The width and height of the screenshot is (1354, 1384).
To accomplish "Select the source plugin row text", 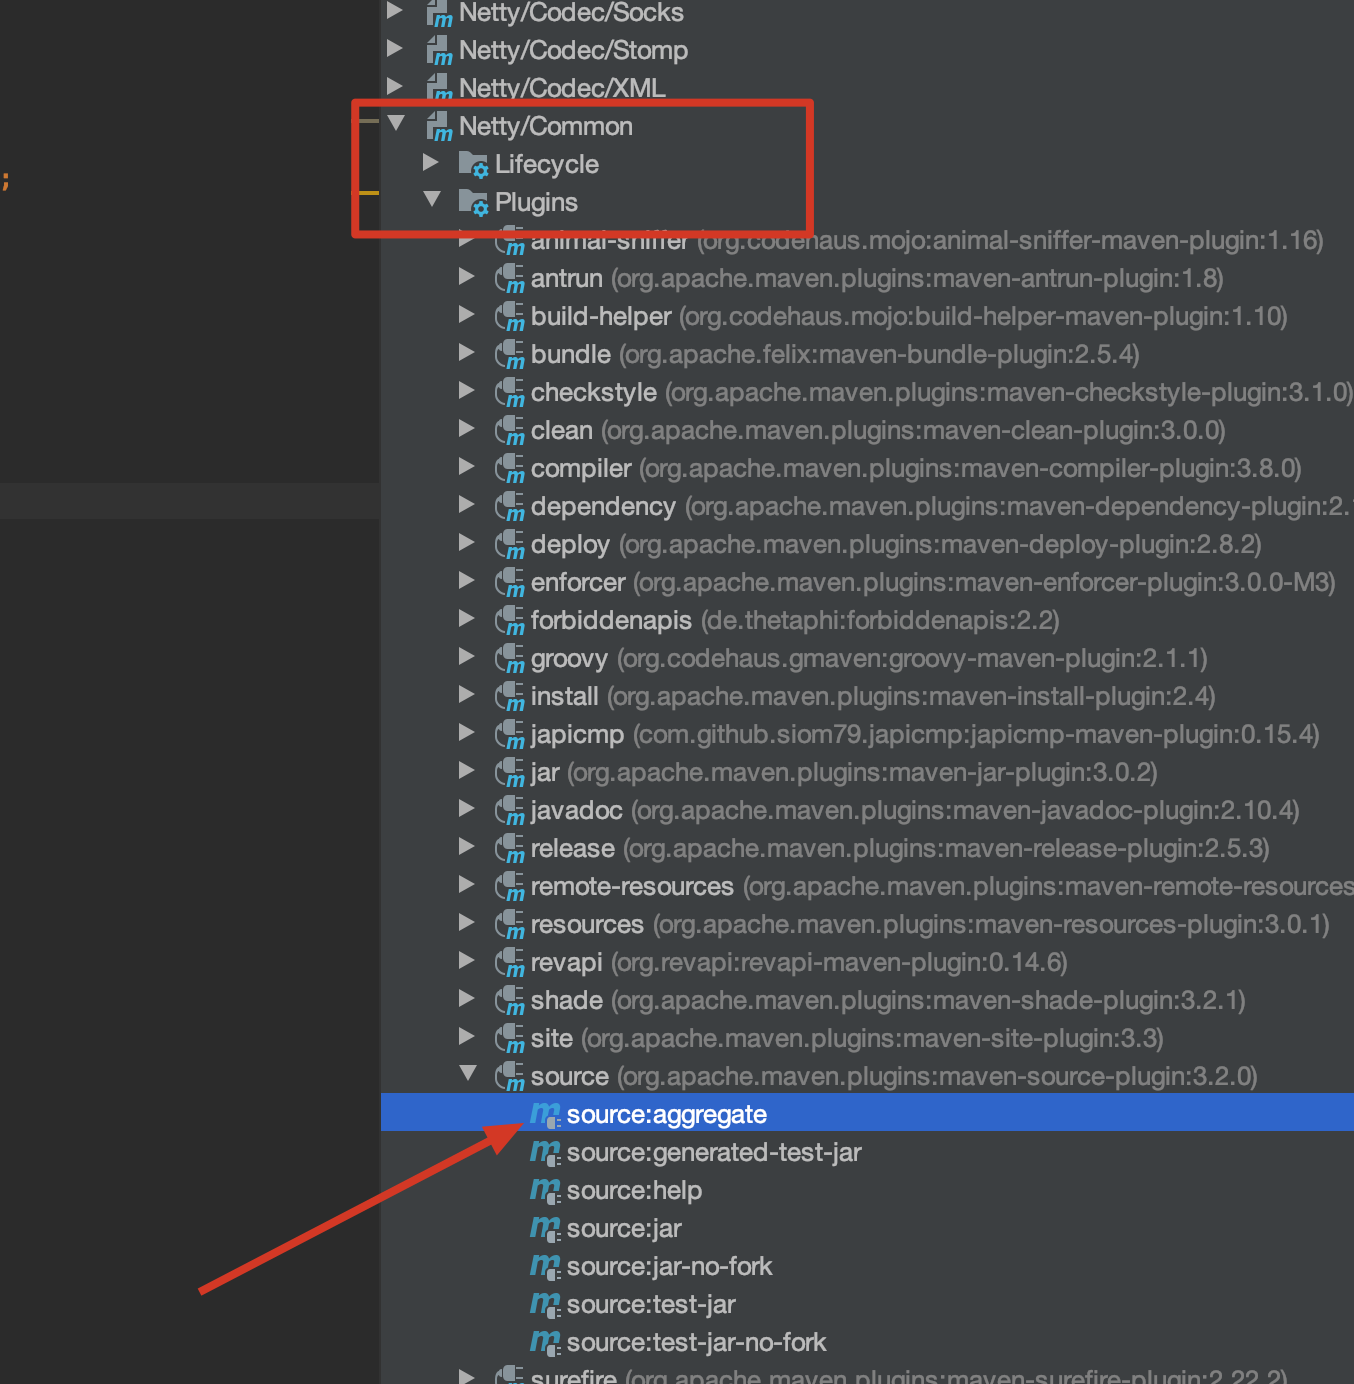I will [x=894, y=1076].
